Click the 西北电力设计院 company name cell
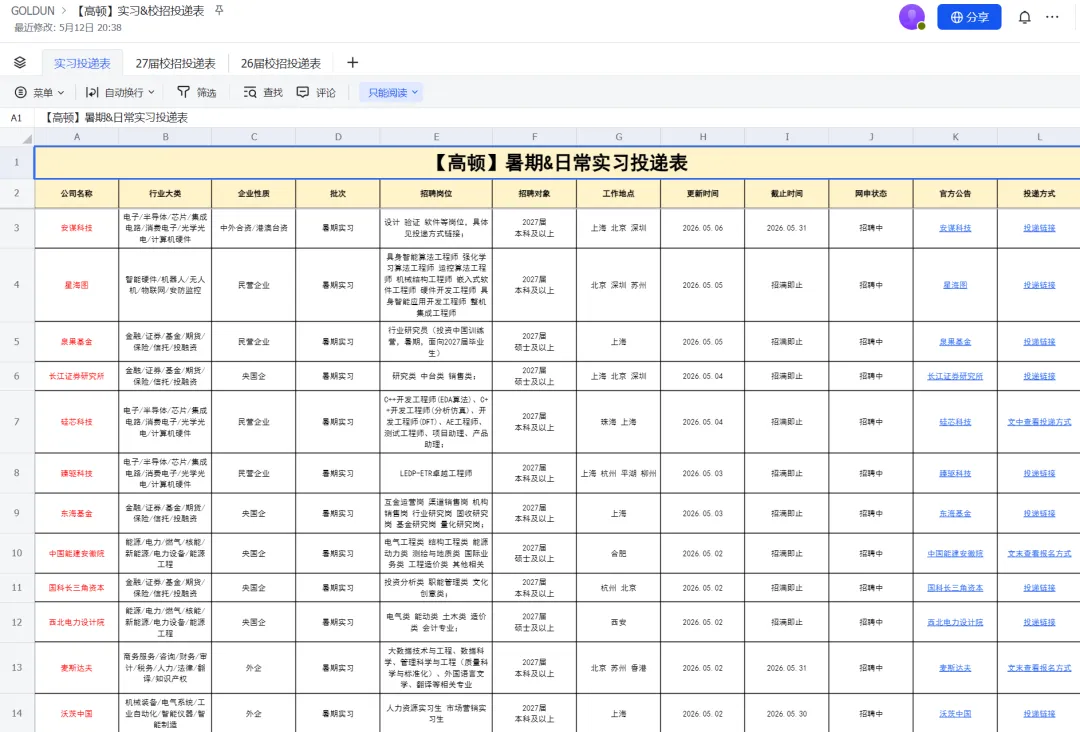 [x=76, y=623]
